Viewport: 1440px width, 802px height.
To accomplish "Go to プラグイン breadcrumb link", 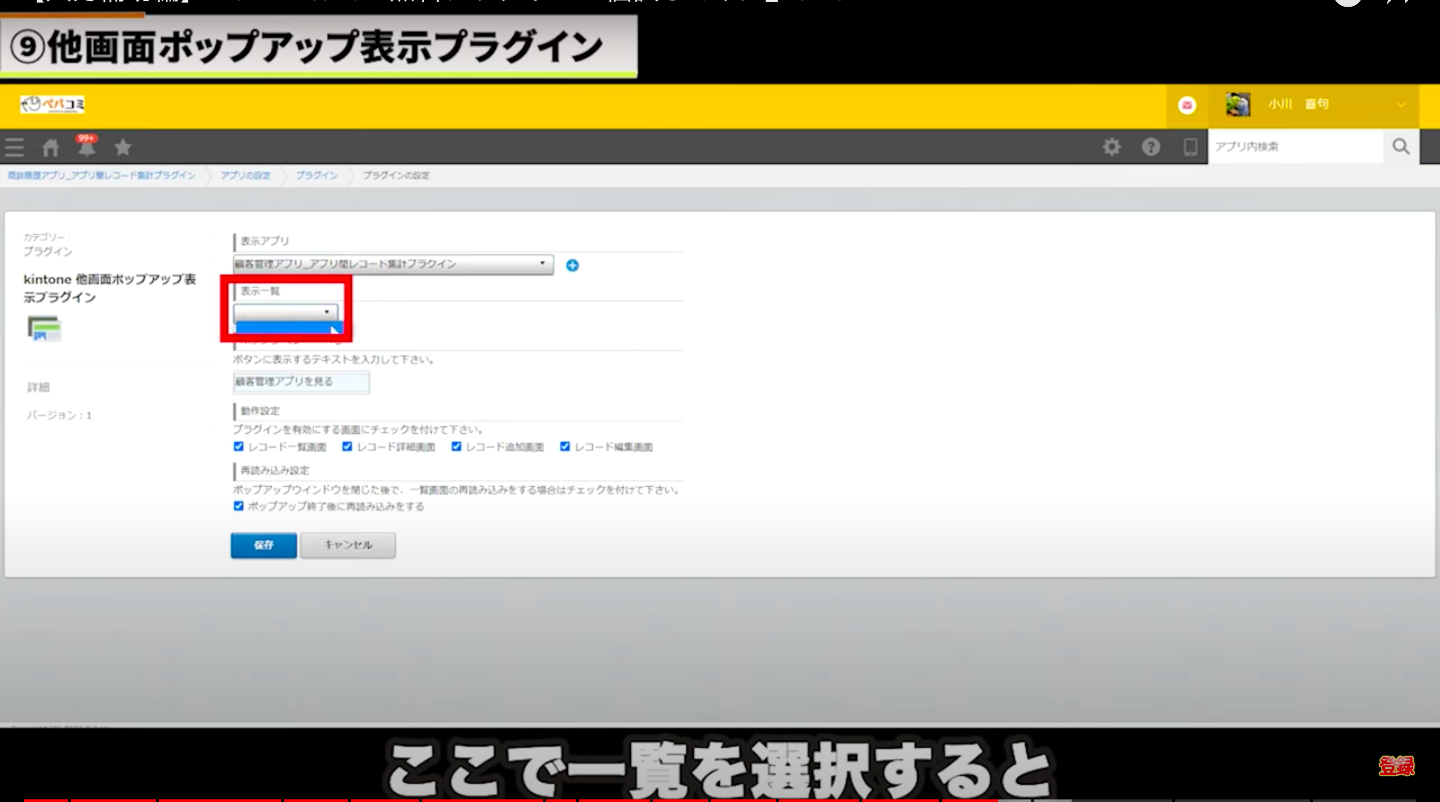I will click(316, 176).
